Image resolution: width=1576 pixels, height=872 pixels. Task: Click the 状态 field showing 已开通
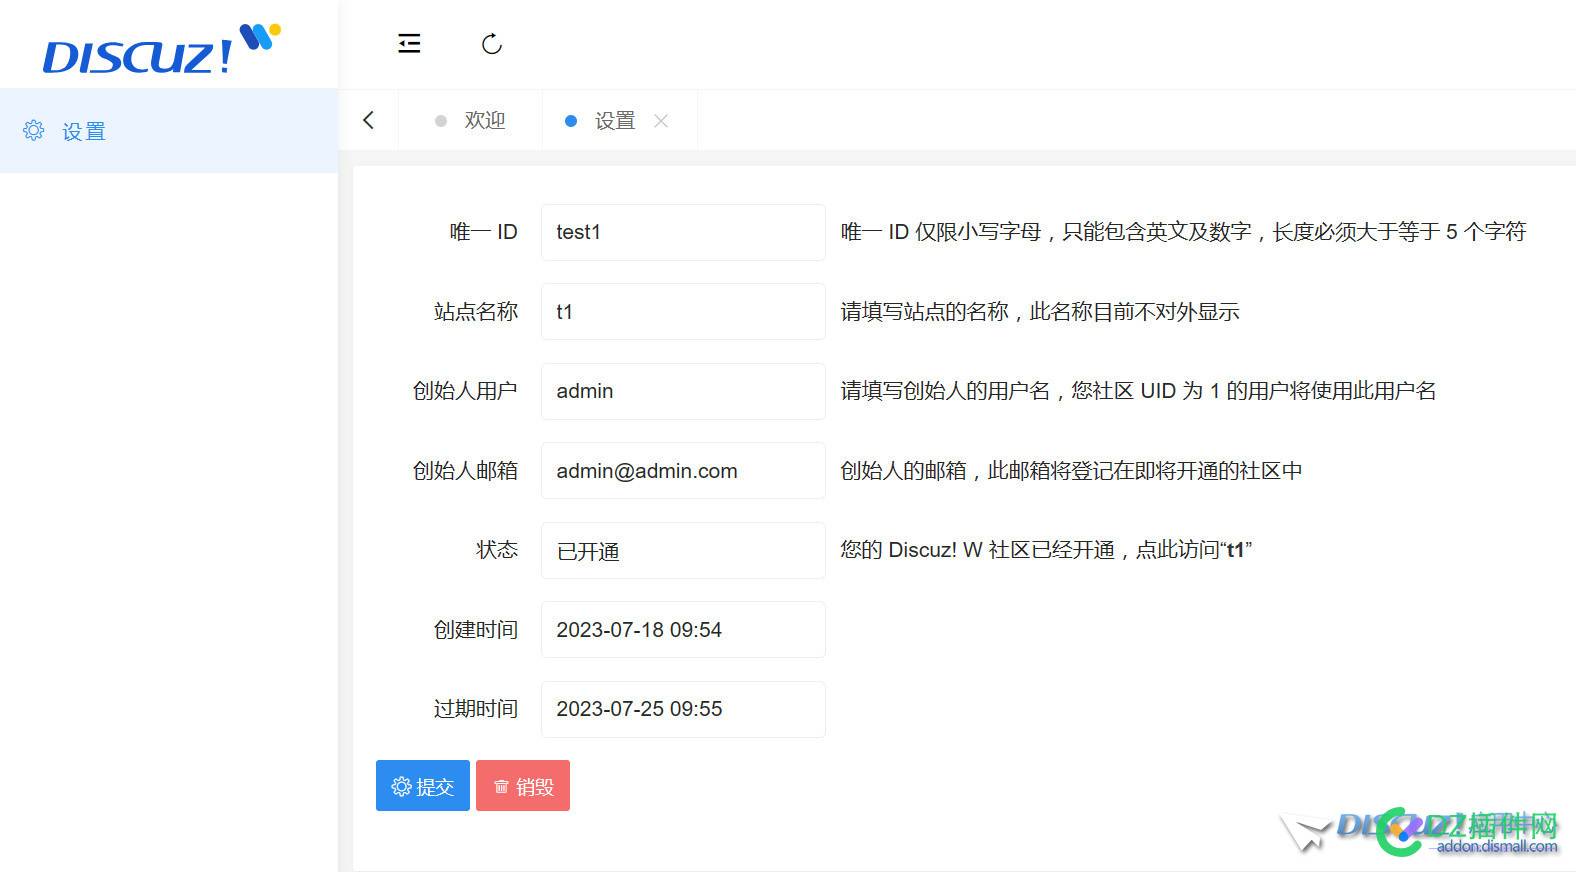click(683, 550)
